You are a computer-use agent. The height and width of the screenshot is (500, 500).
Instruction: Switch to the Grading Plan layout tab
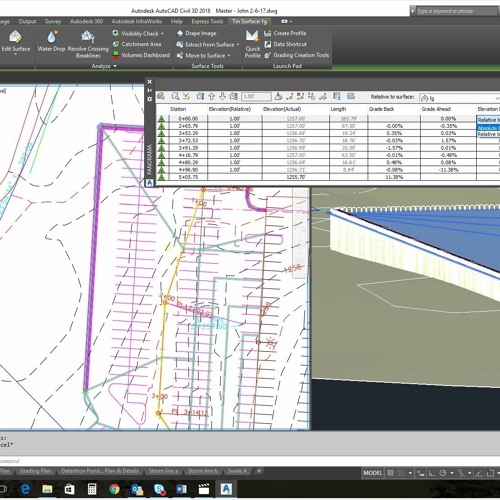[36, 471]
